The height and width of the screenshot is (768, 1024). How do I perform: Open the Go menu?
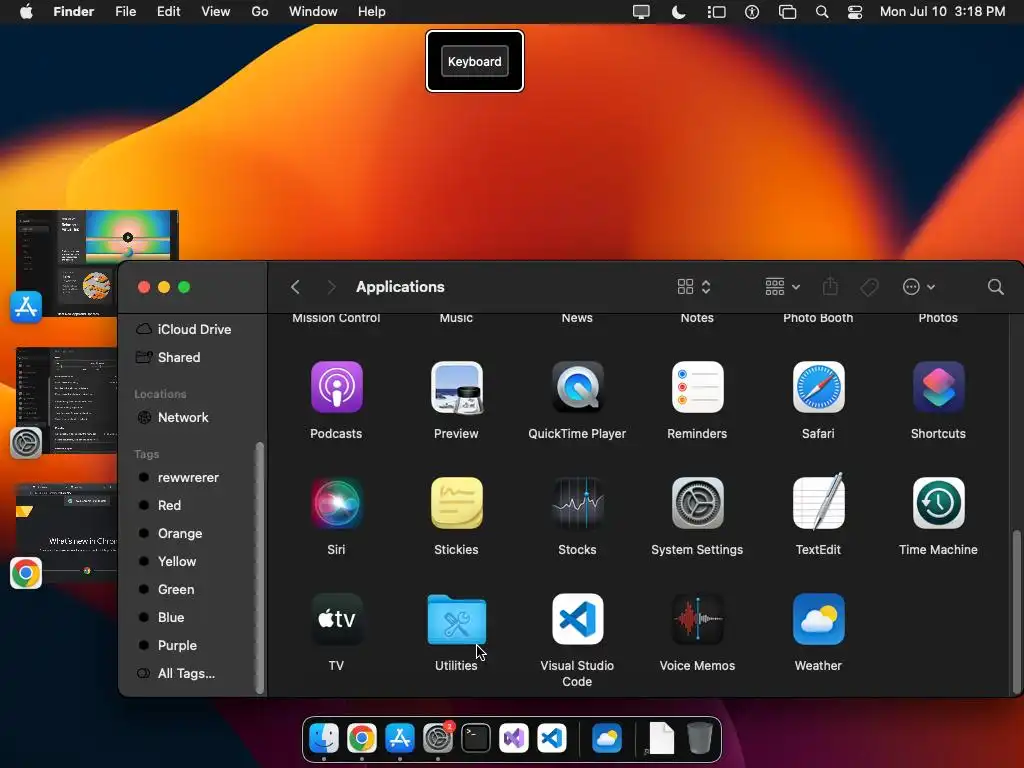260,12
